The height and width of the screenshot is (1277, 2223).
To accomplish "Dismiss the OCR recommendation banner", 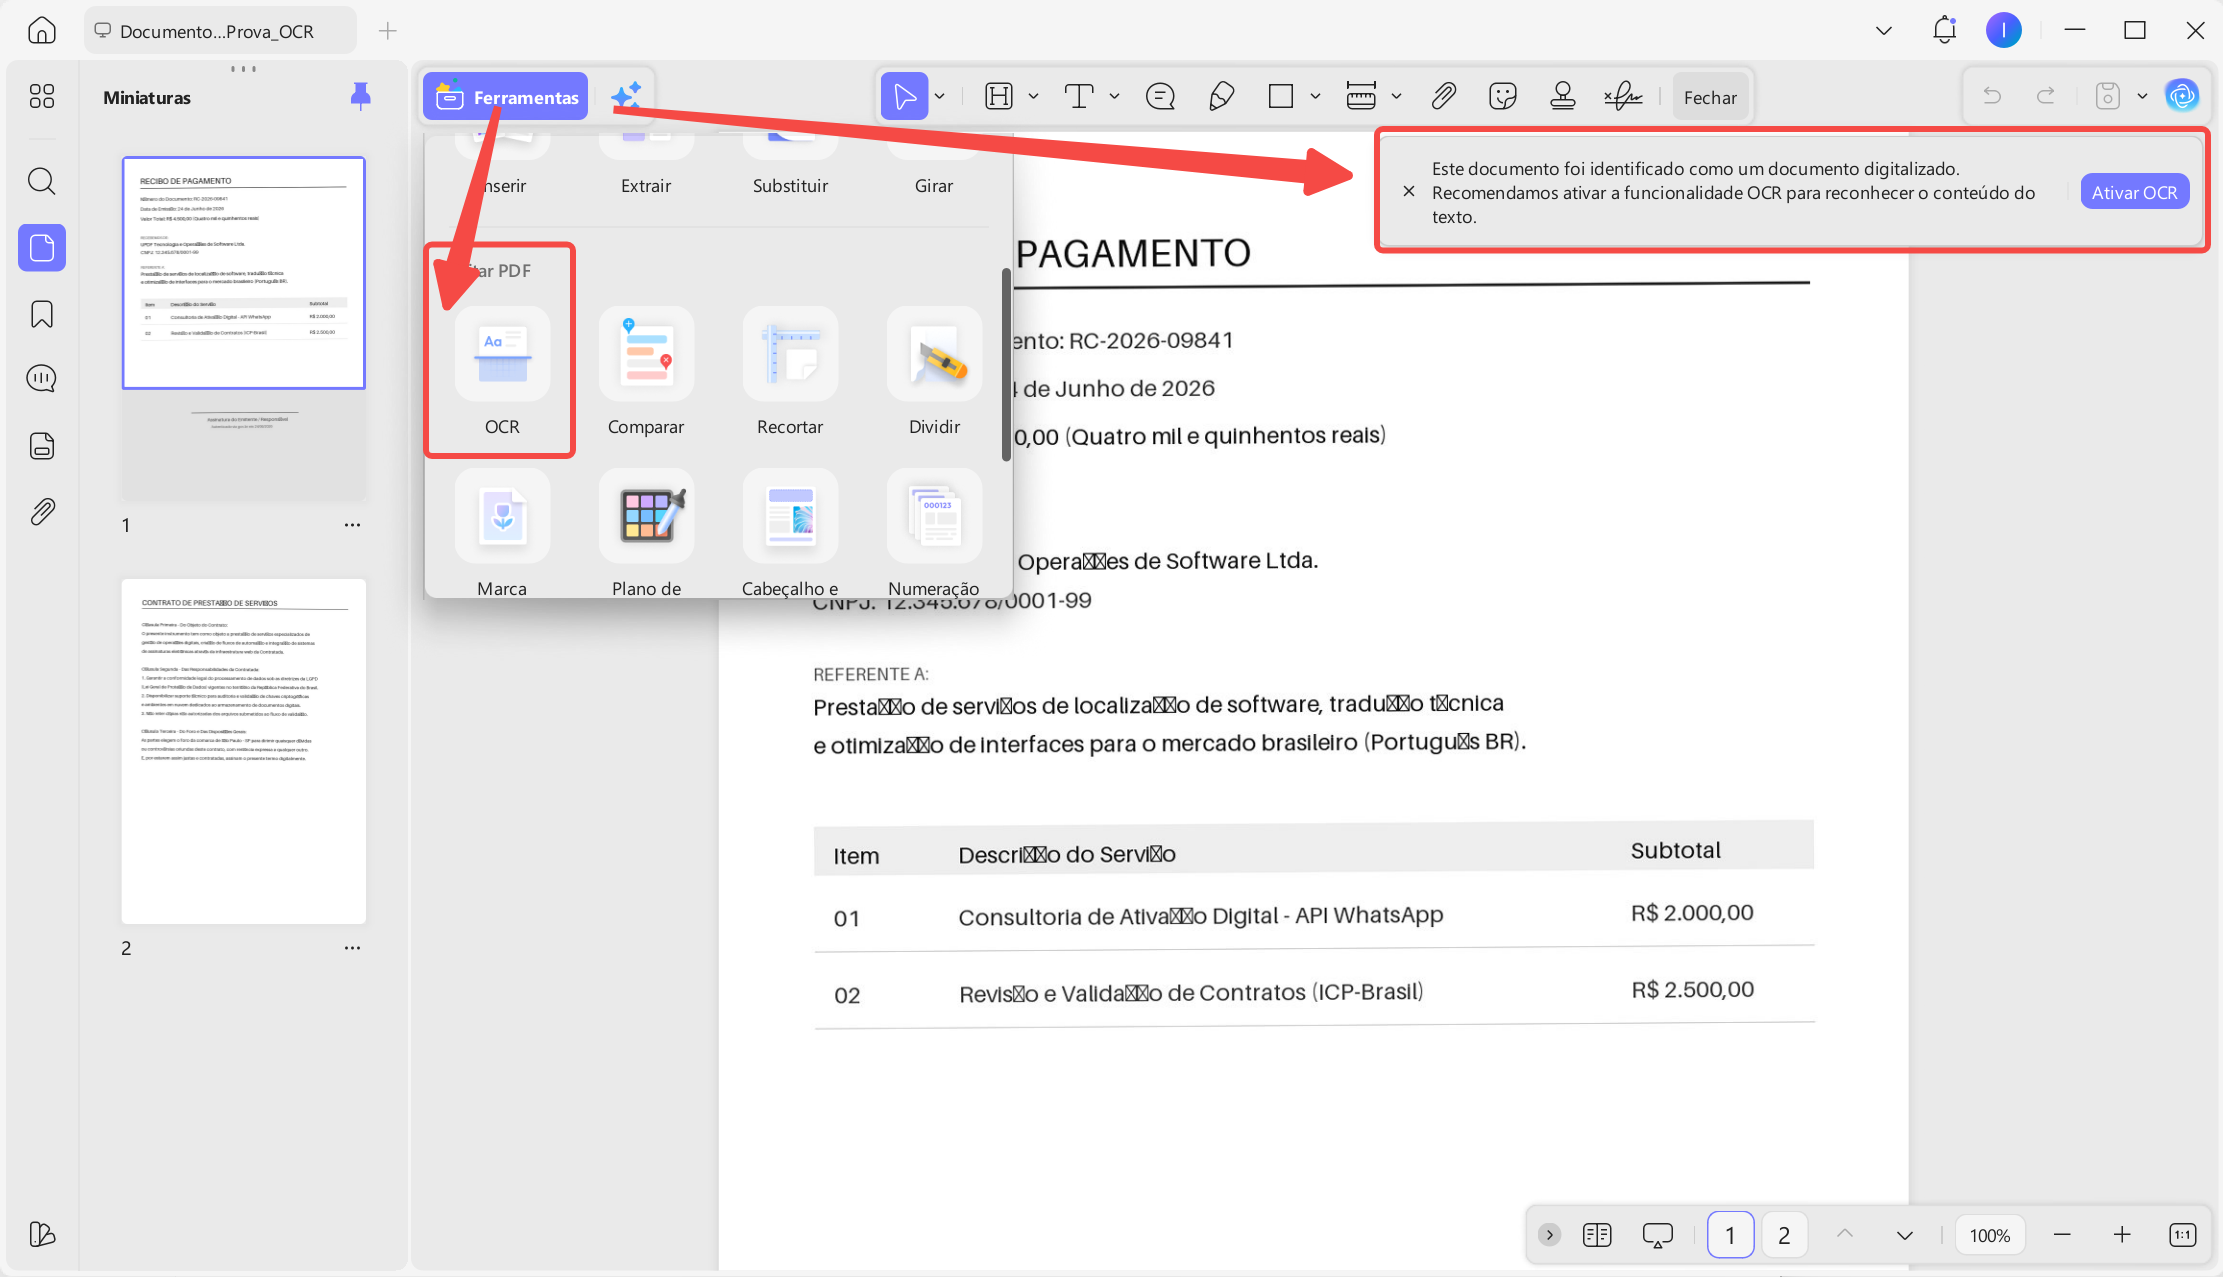I will (1409, 191).
